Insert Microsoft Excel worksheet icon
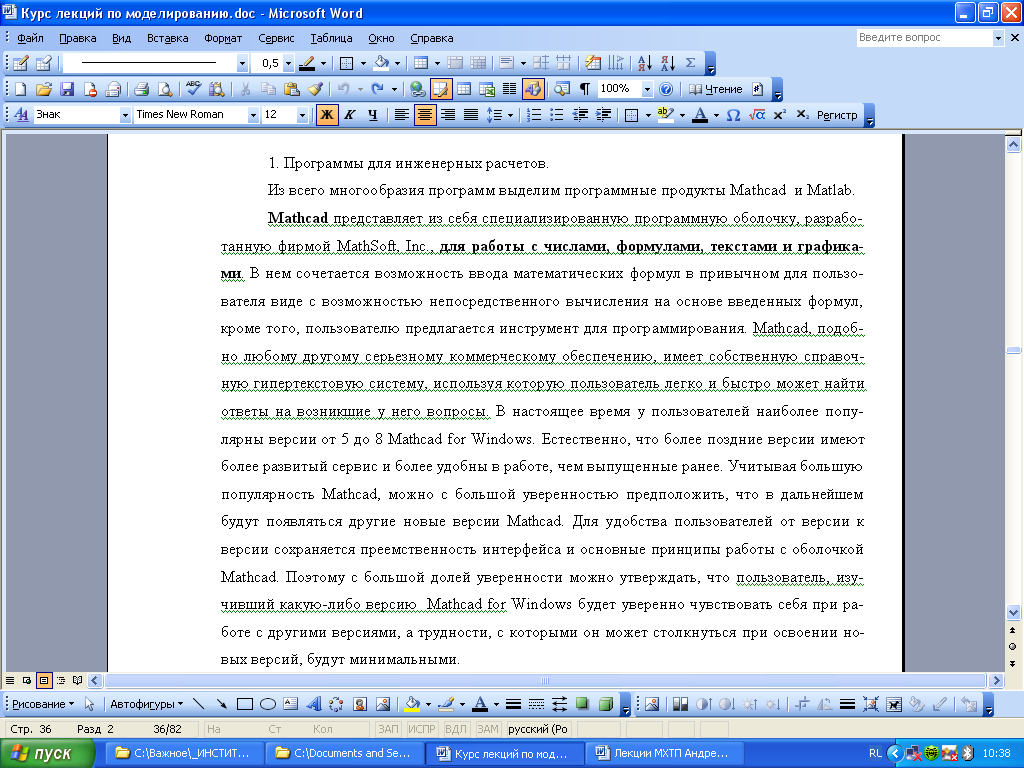The image size is (1024, 768). (487, 89)
